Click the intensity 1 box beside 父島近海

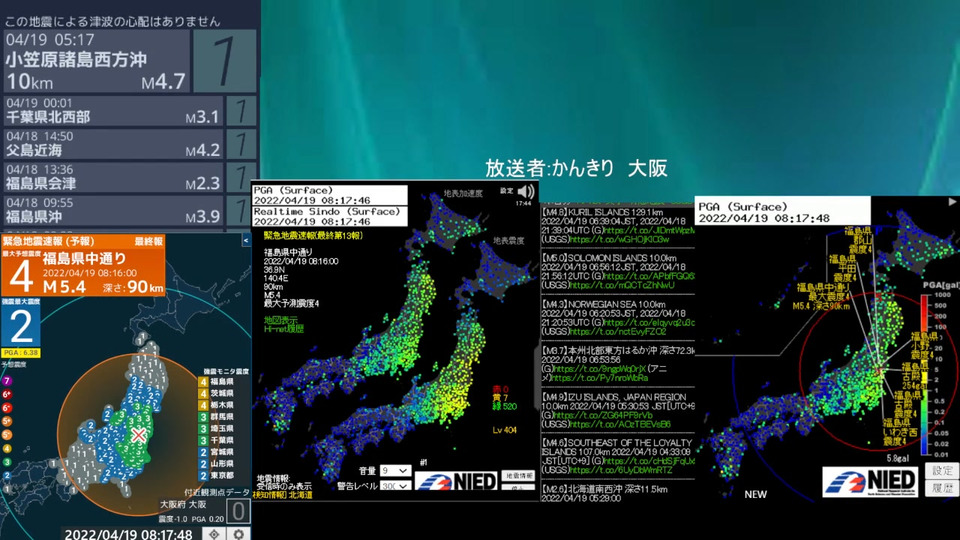pos(241,144)
